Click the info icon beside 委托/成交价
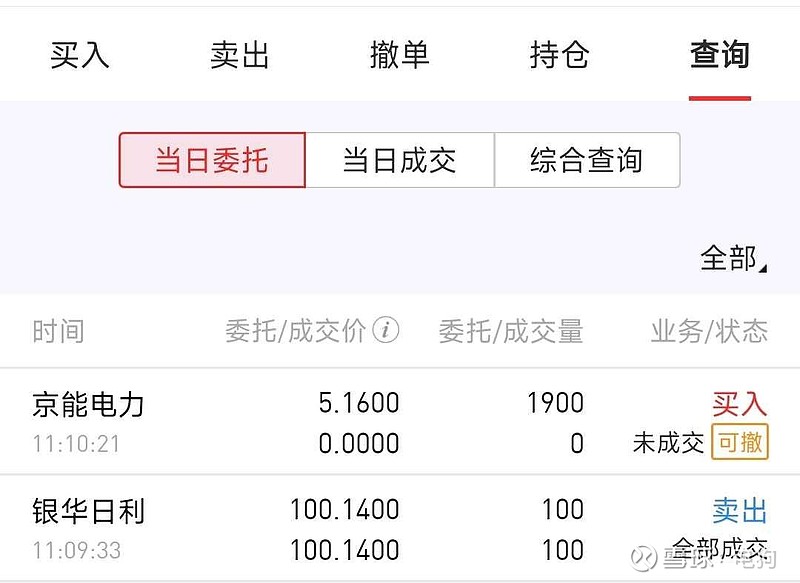The height and width of the screenshot is (583, 800). coord(386,330)
